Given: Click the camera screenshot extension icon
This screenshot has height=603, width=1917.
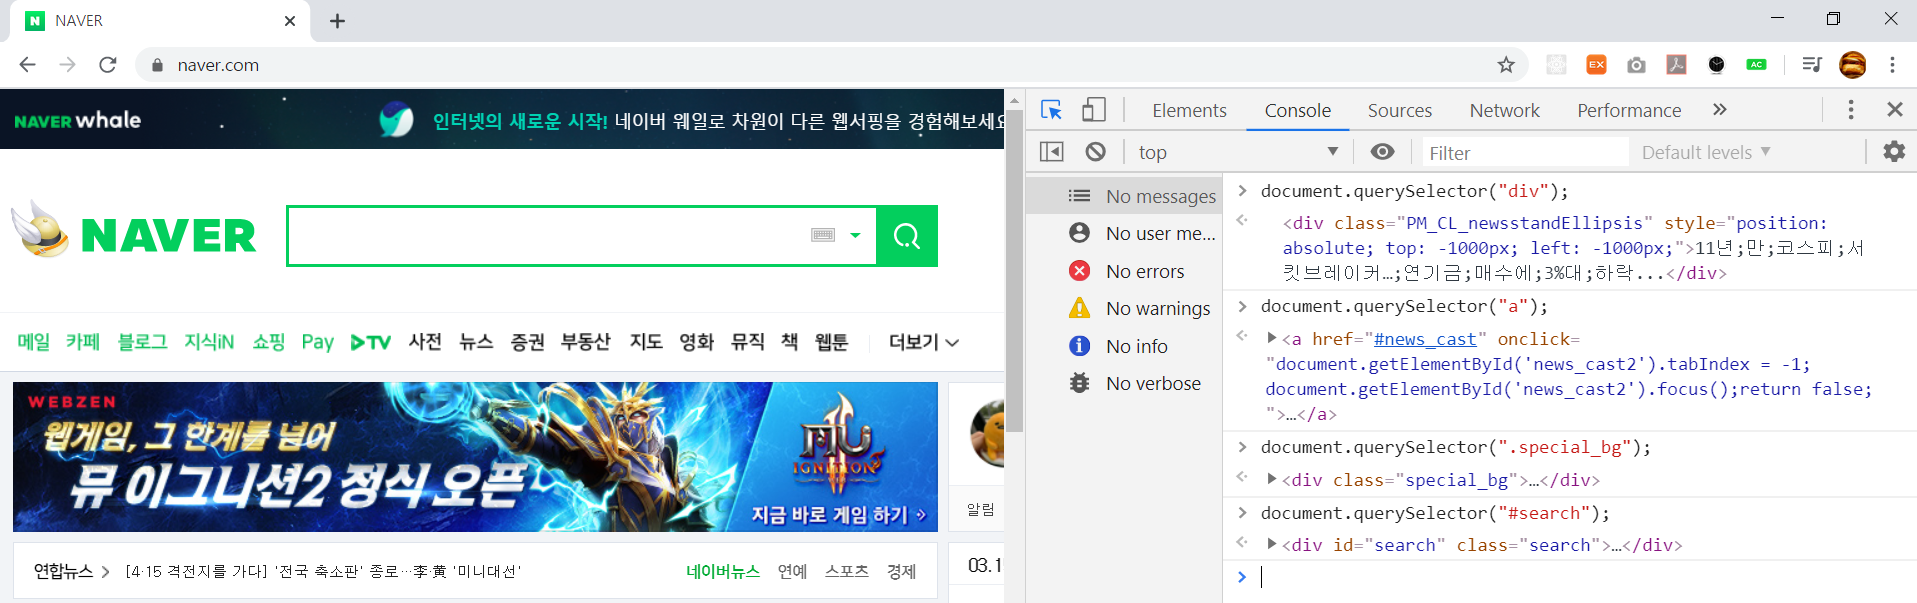Looking at the screenshot, I should coord(1636,65).
